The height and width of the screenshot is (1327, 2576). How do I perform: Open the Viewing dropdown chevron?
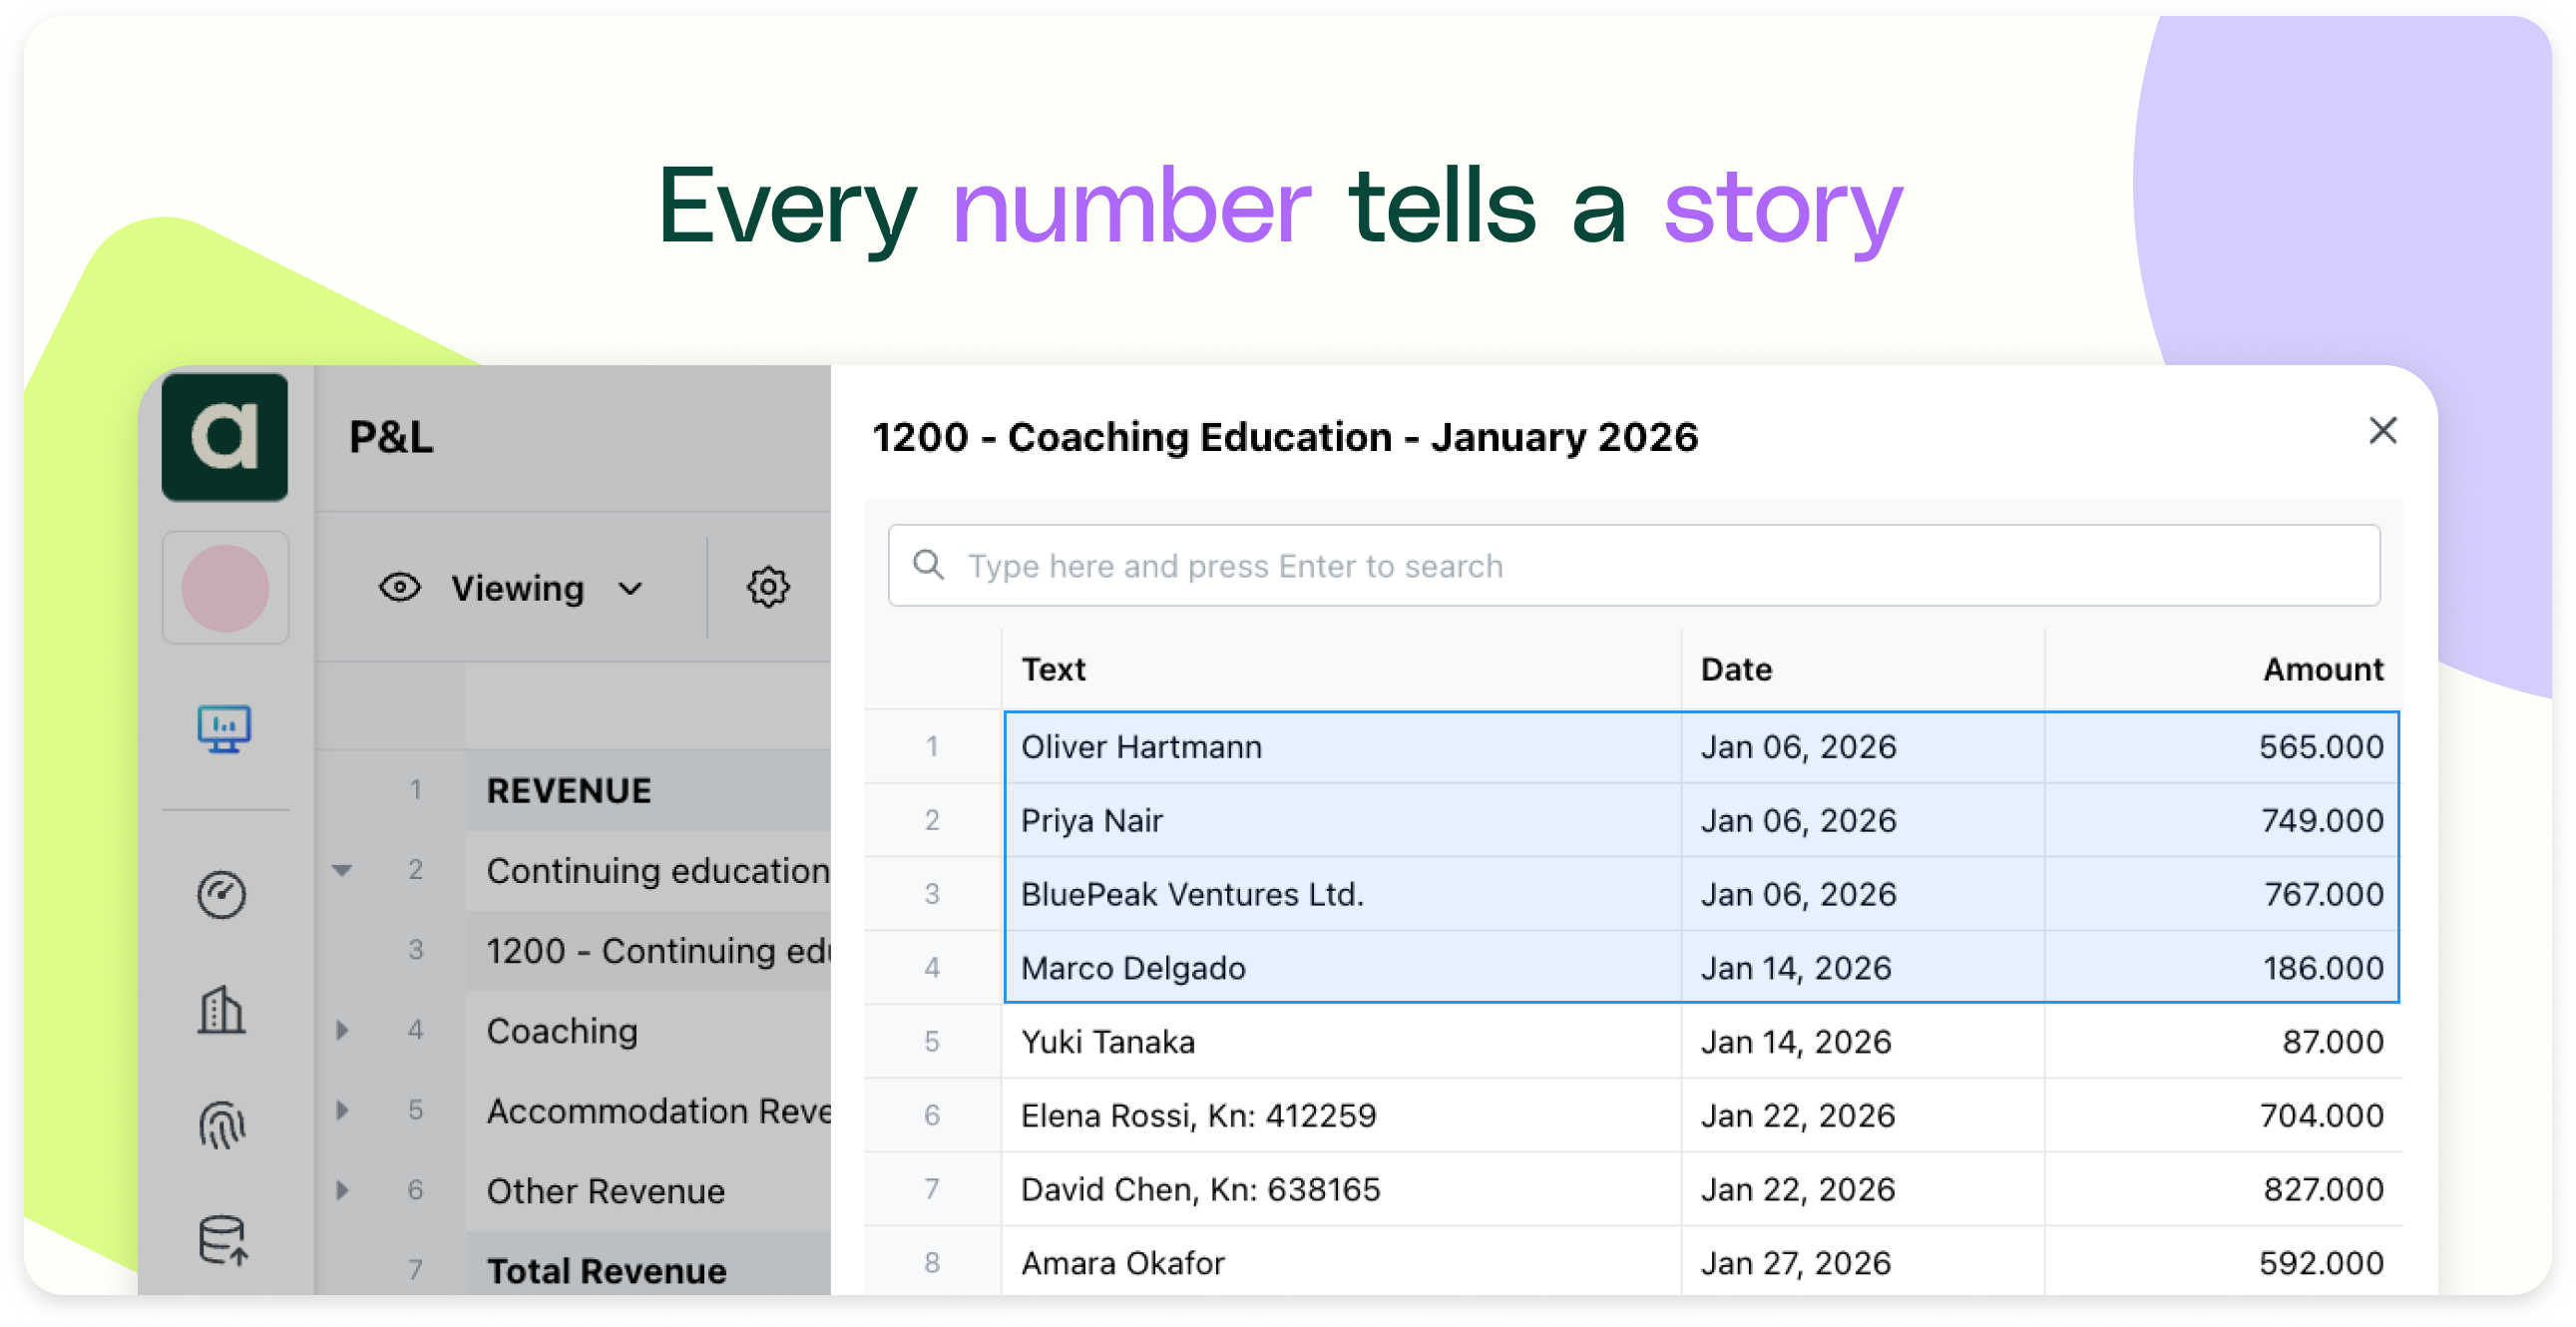[x=630, y=588]
